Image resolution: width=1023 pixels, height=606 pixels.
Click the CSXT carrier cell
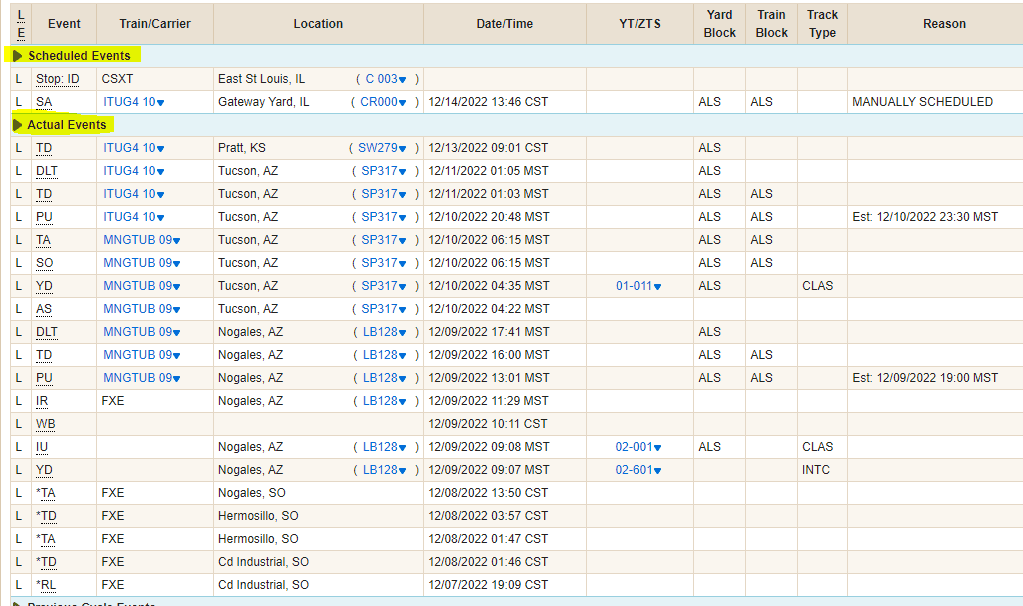coord(117,79)
